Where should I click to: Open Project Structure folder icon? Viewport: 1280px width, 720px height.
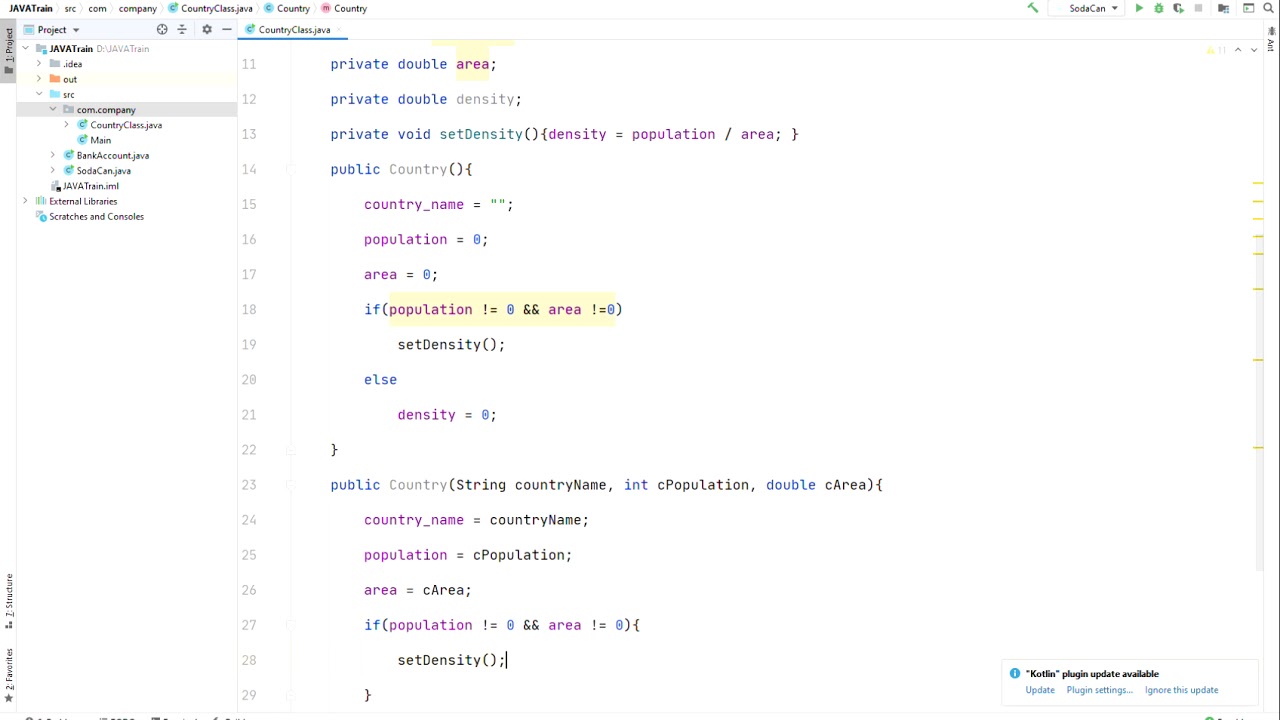click(1223, 8)
